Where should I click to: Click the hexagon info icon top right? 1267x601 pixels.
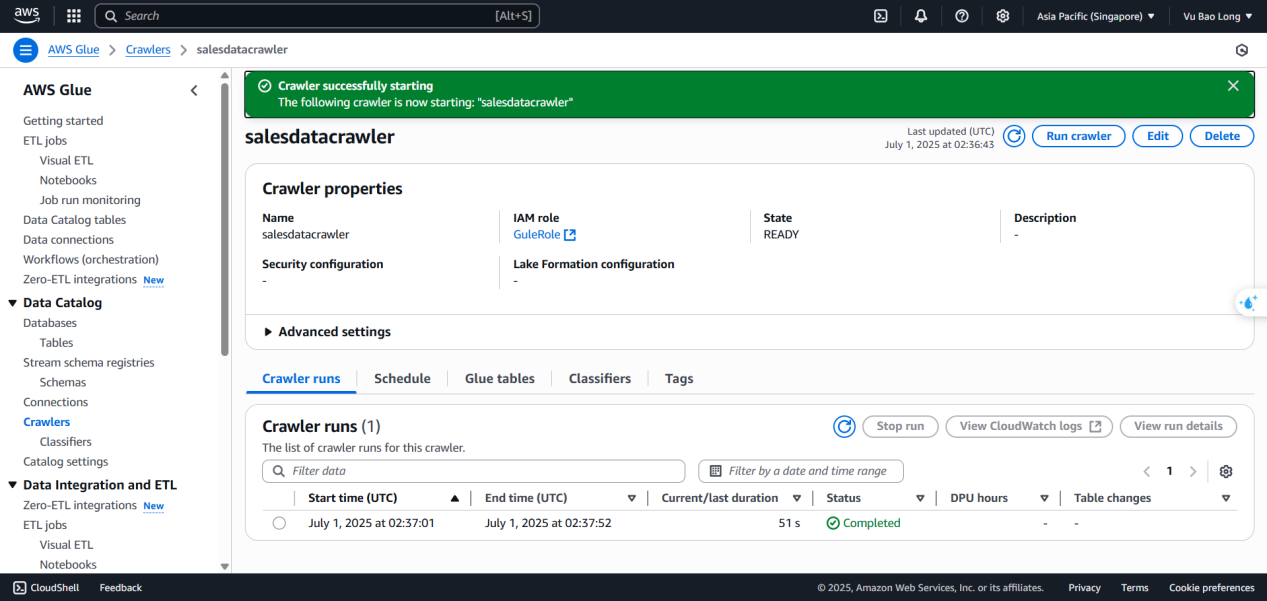[x=1242, y=50]
